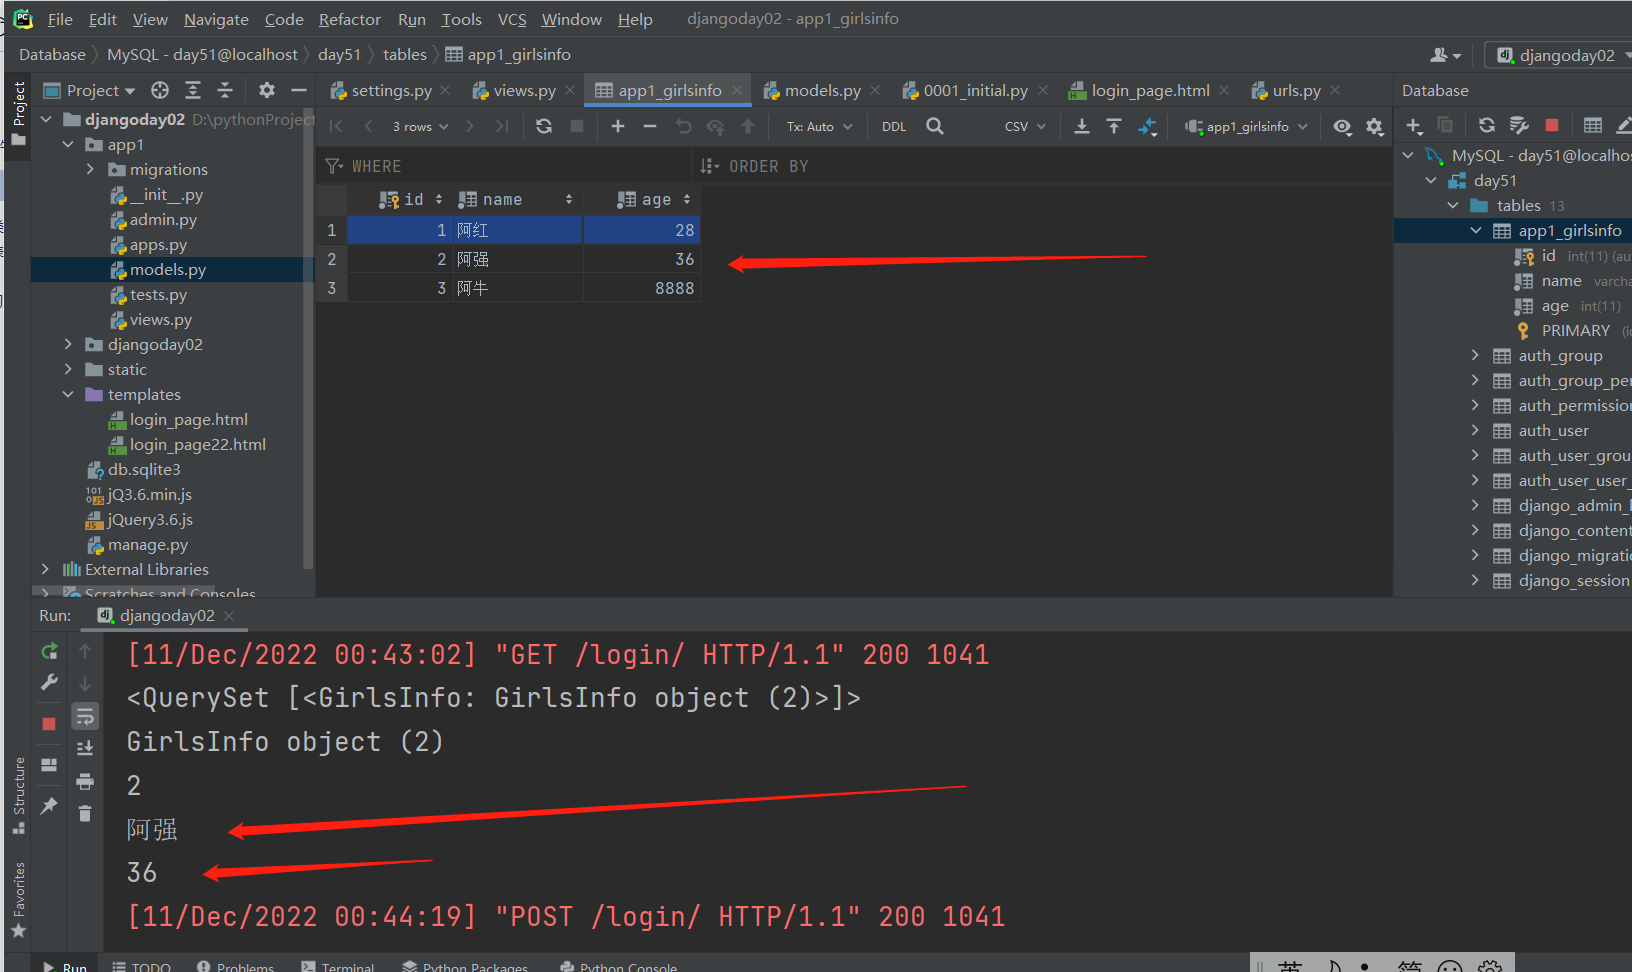1632x972 pixels.
Task: Open the app1_girlsinfo table switcher dropdown
Action: tap(1246, 127)
